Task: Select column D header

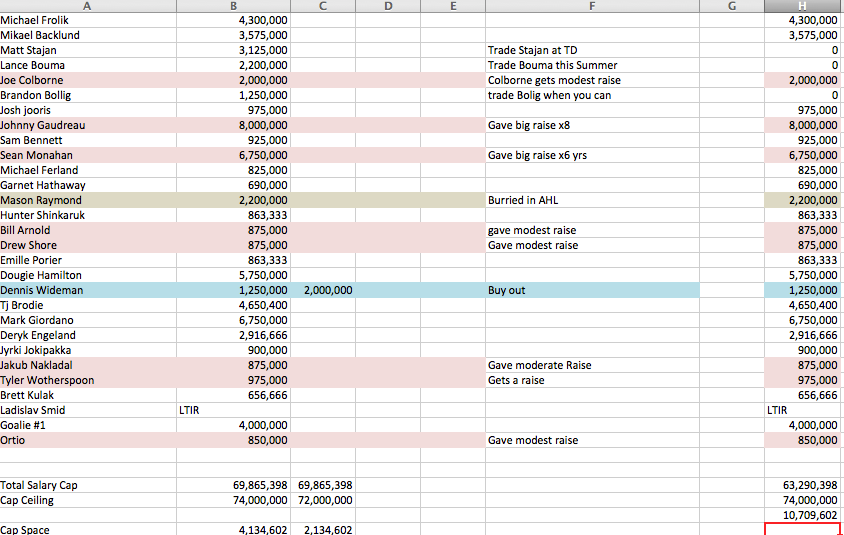Action: point(388,6)
